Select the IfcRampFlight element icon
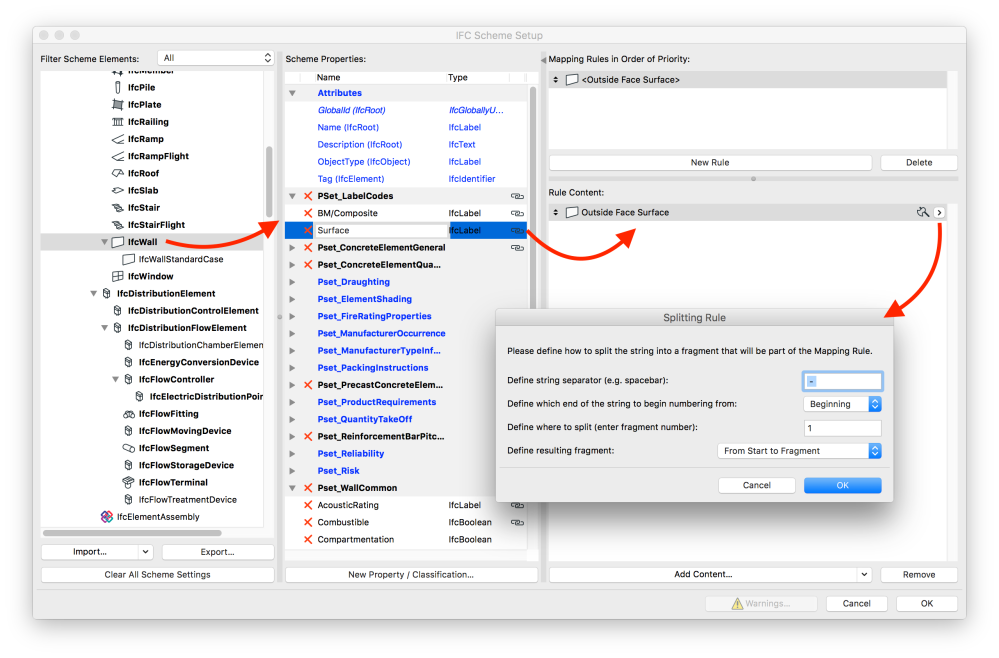Image resolution: width=999 pixels, height=658 pixels. pos(118,156)
